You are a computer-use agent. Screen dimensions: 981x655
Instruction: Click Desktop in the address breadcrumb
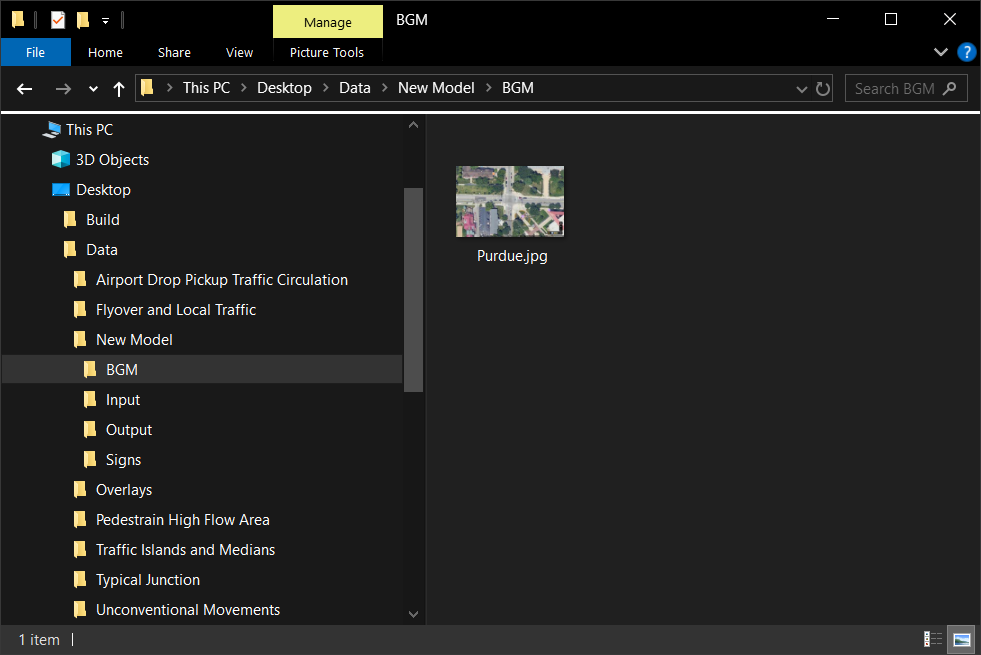coord(284,88)
